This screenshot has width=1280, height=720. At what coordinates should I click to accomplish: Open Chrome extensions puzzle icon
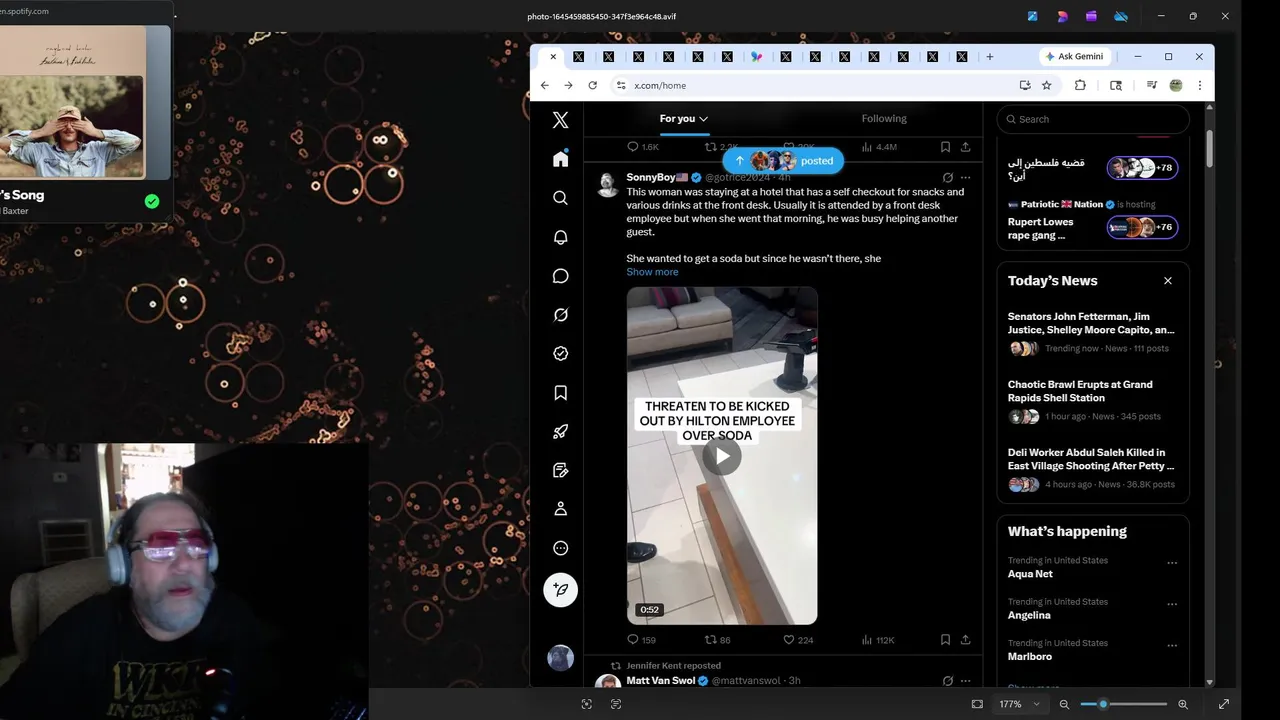(1080, 85)
